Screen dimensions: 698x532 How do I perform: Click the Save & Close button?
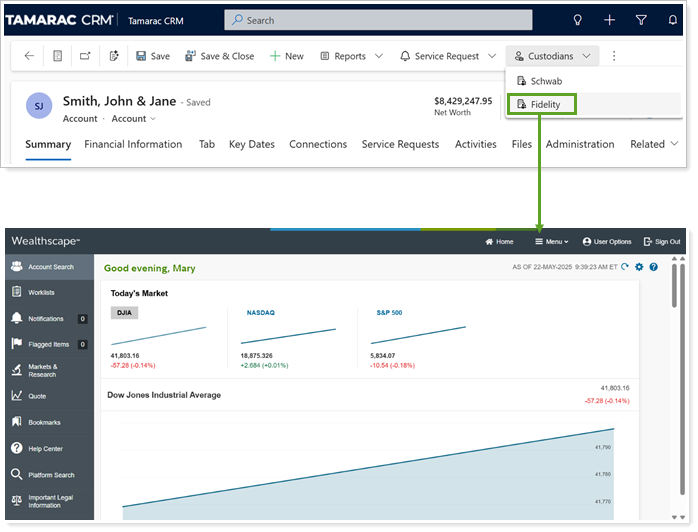(219, 56)
